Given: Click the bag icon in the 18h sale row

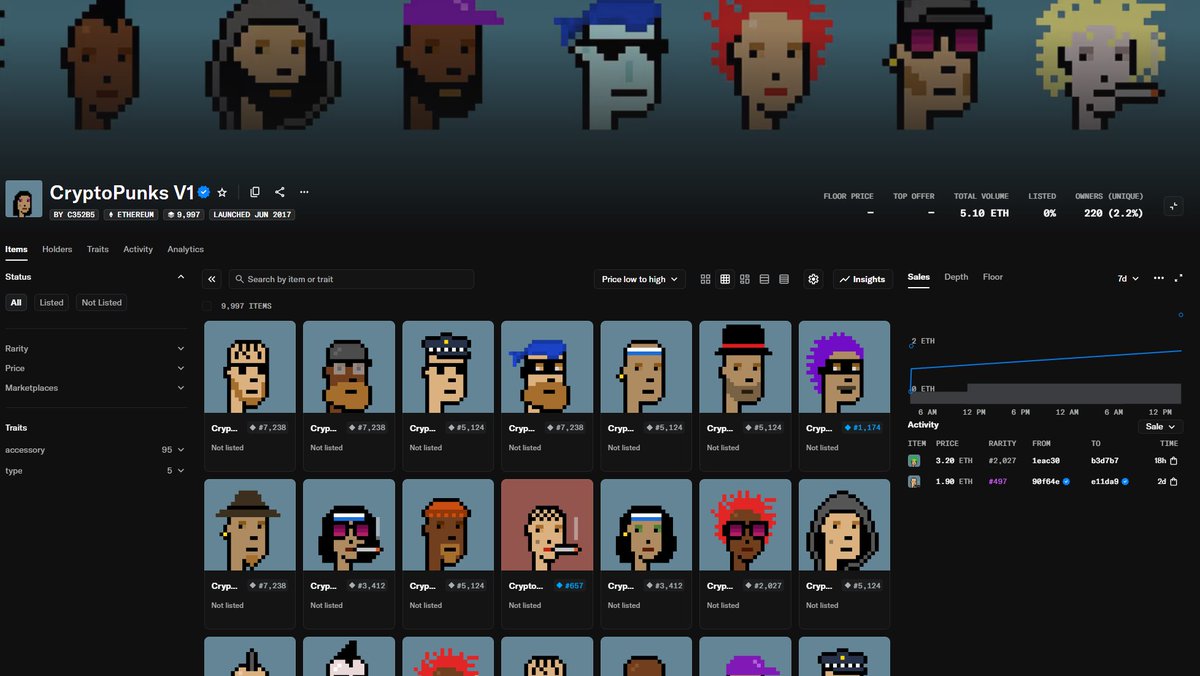Looking at the screenshot, I should 1174,461.
